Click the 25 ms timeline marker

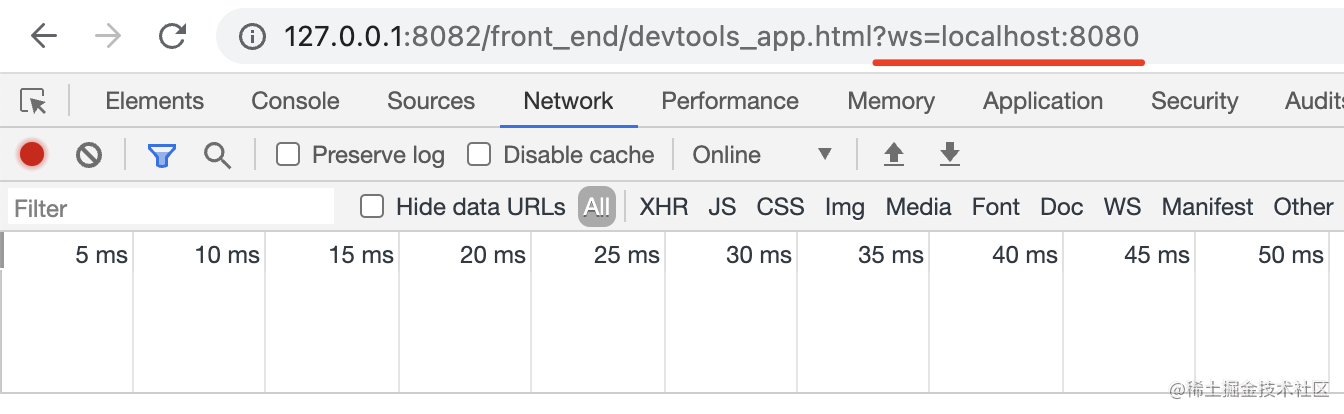(x=626, y=255)
